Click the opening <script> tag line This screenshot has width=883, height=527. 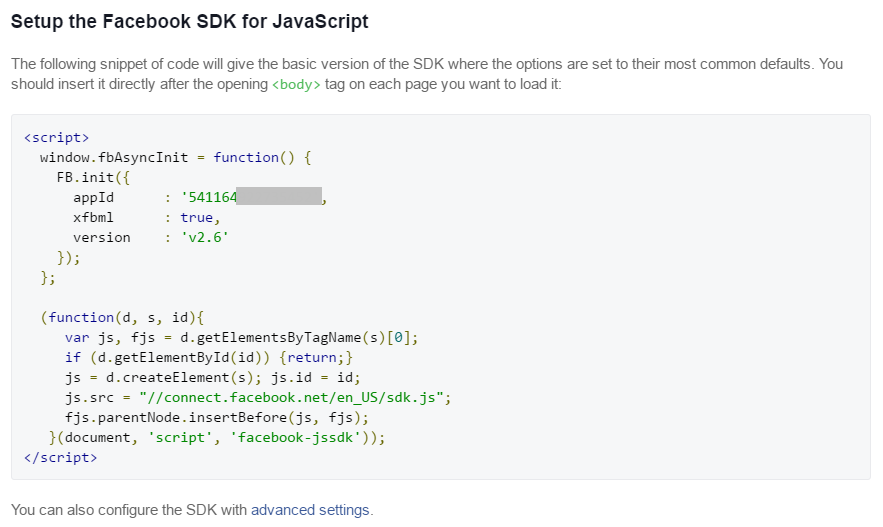click(x=56, y=137)
